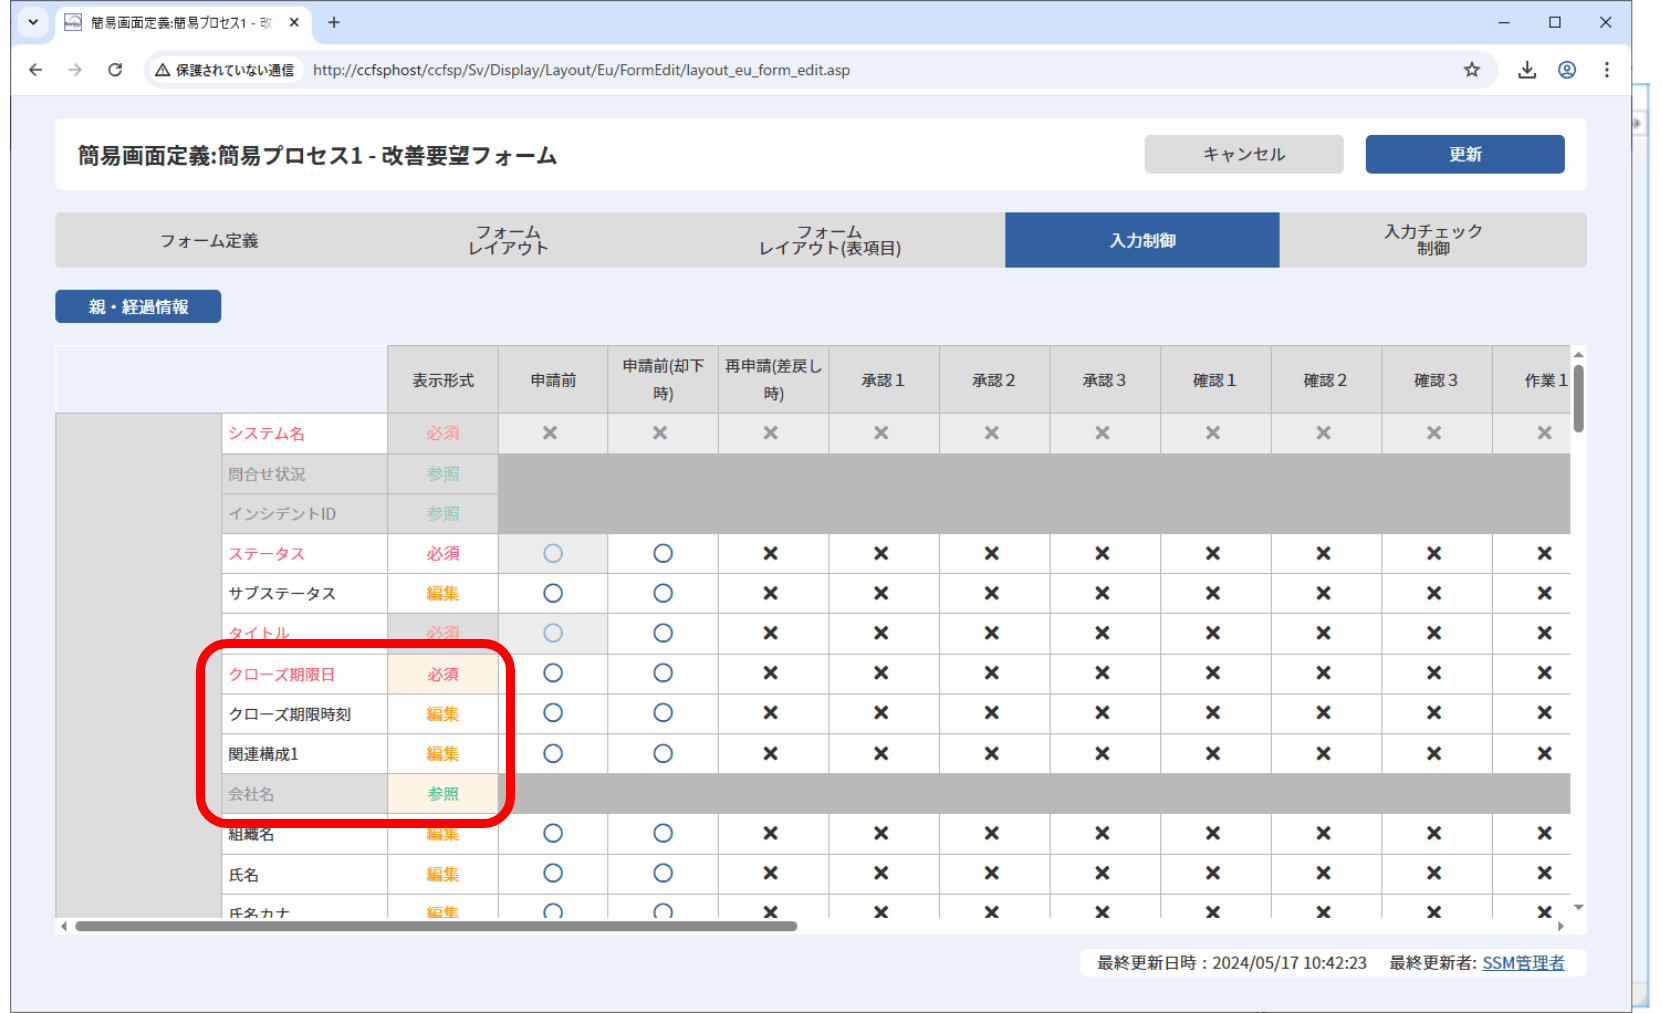Click 承認2 X mark for タイトル row
The width and height of the screenshot is (1663, 1013).
(x=992, y=633)
